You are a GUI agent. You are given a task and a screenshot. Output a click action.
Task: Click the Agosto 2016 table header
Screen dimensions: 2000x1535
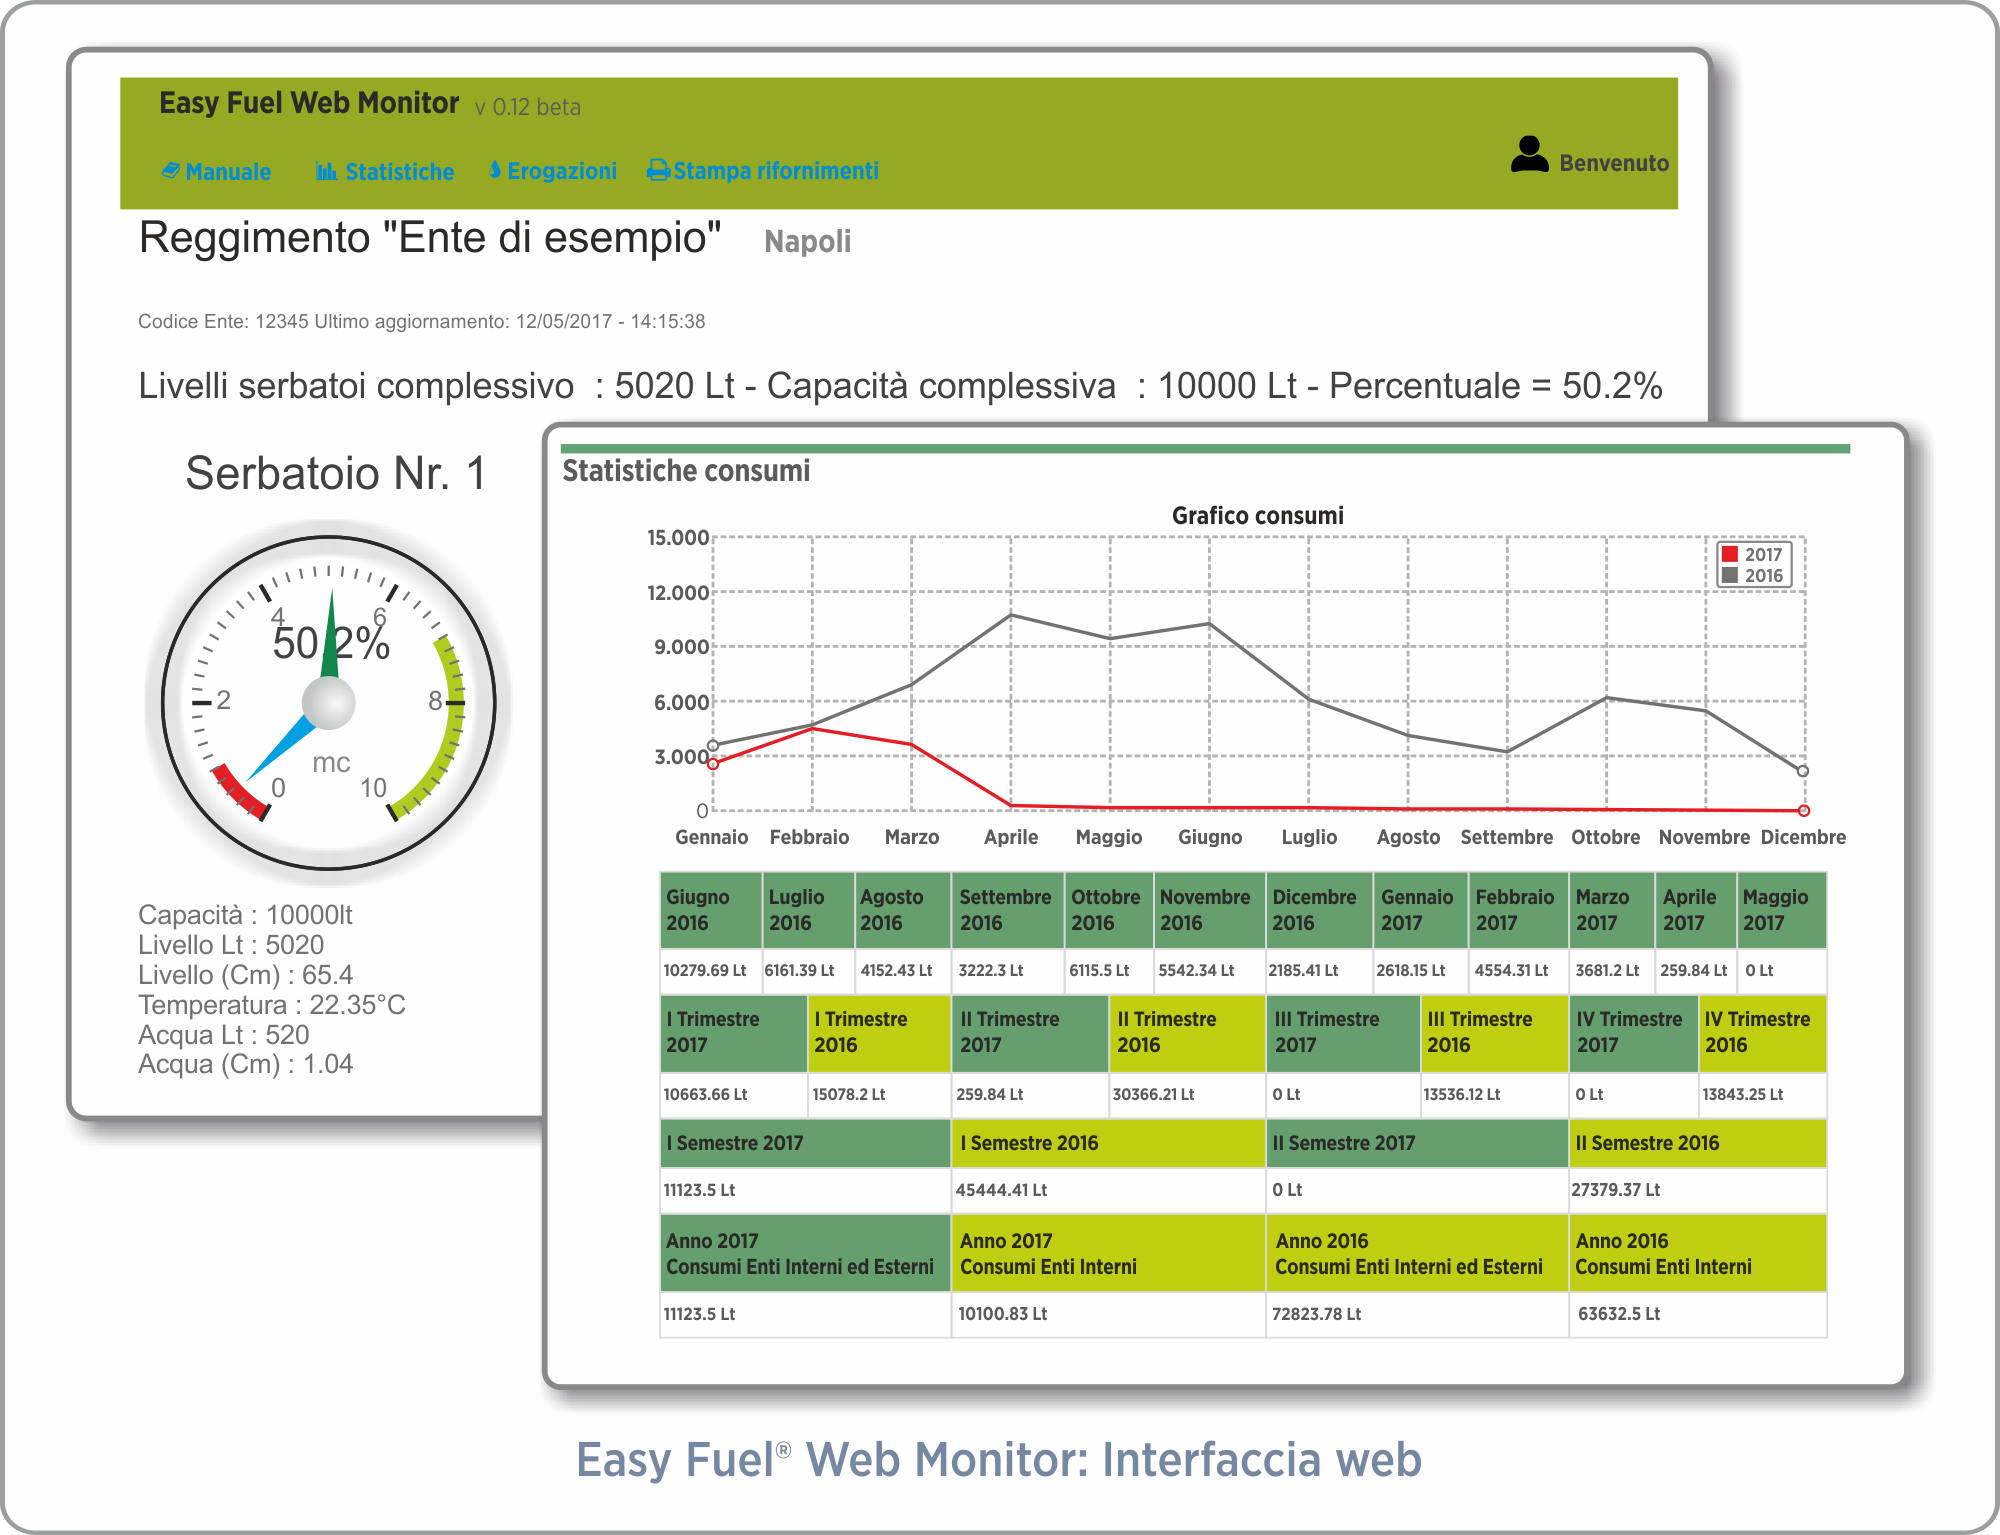(x=903, y=910)
